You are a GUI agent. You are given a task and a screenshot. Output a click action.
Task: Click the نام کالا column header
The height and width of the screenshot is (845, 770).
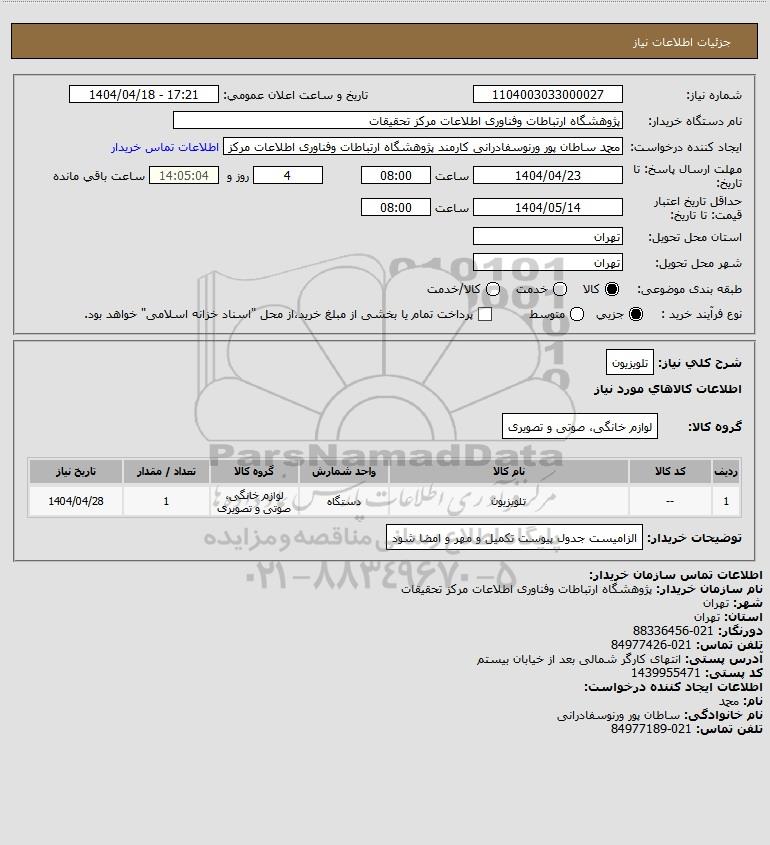tap(509, 472)
